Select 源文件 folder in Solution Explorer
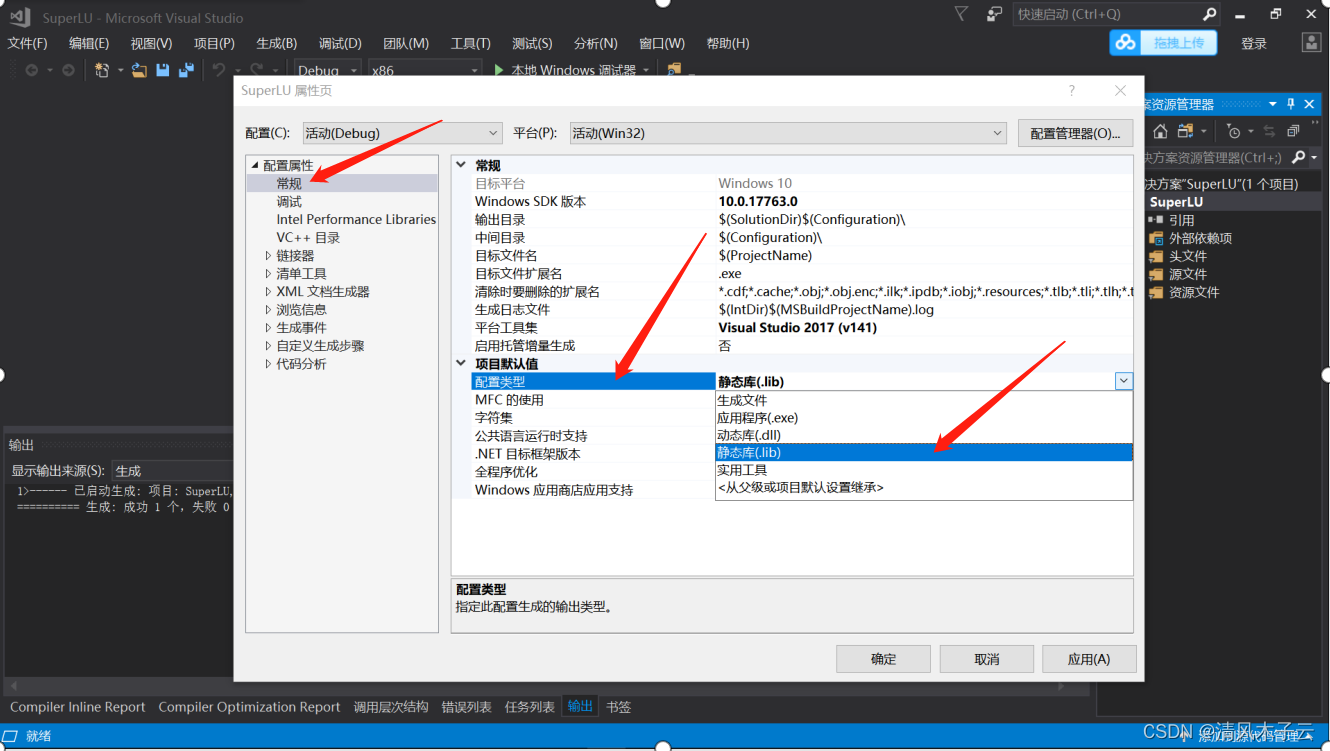Image resolution: width=1330 pixels, height=751 pixels. (1188, 274)
